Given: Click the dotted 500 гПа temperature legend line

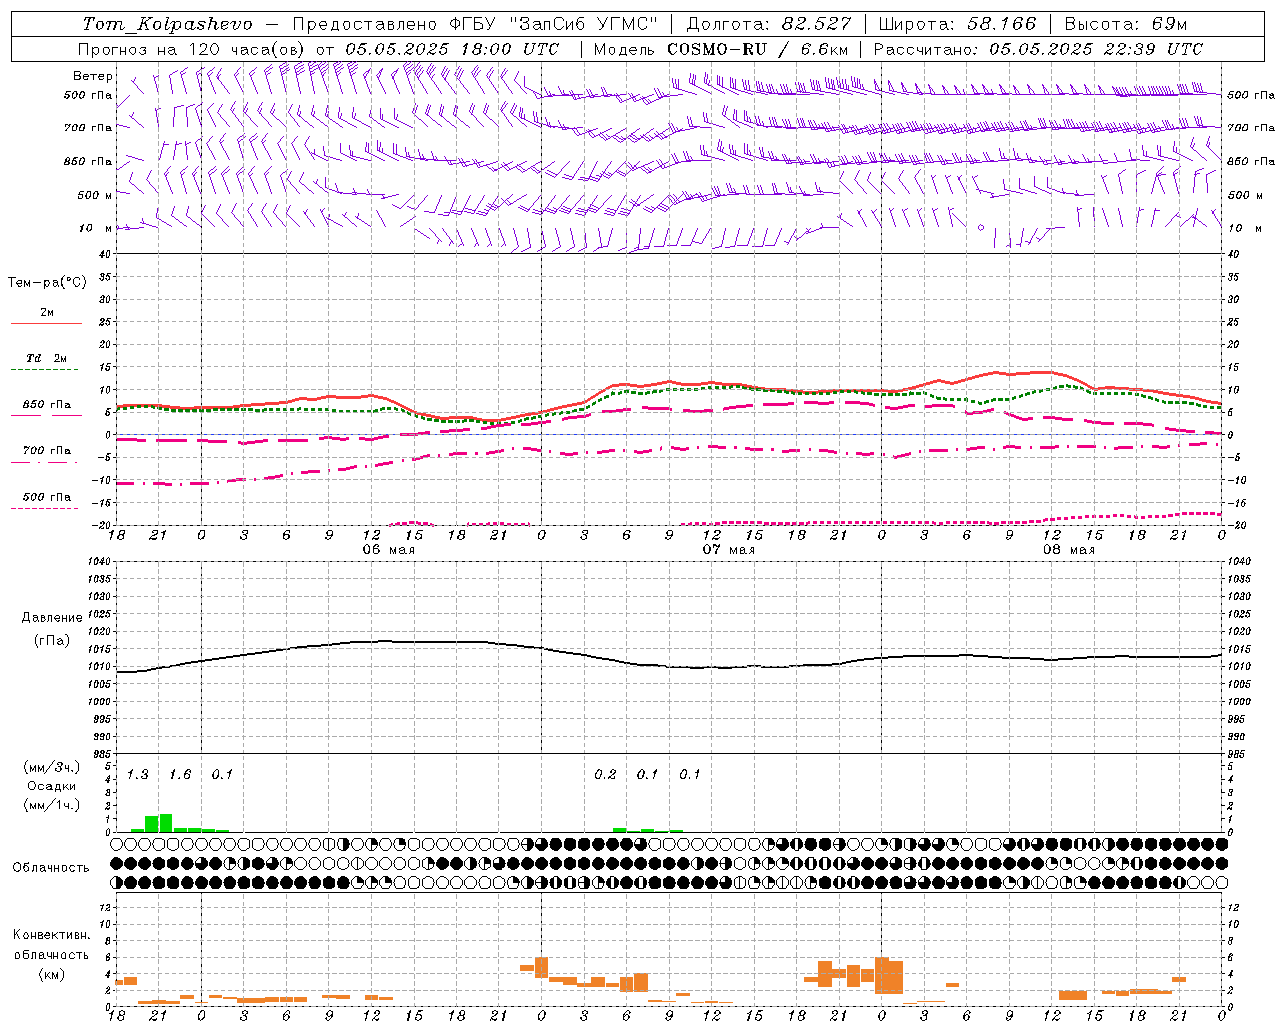Looking at the screenshot, I should click(x=44, y=508).
